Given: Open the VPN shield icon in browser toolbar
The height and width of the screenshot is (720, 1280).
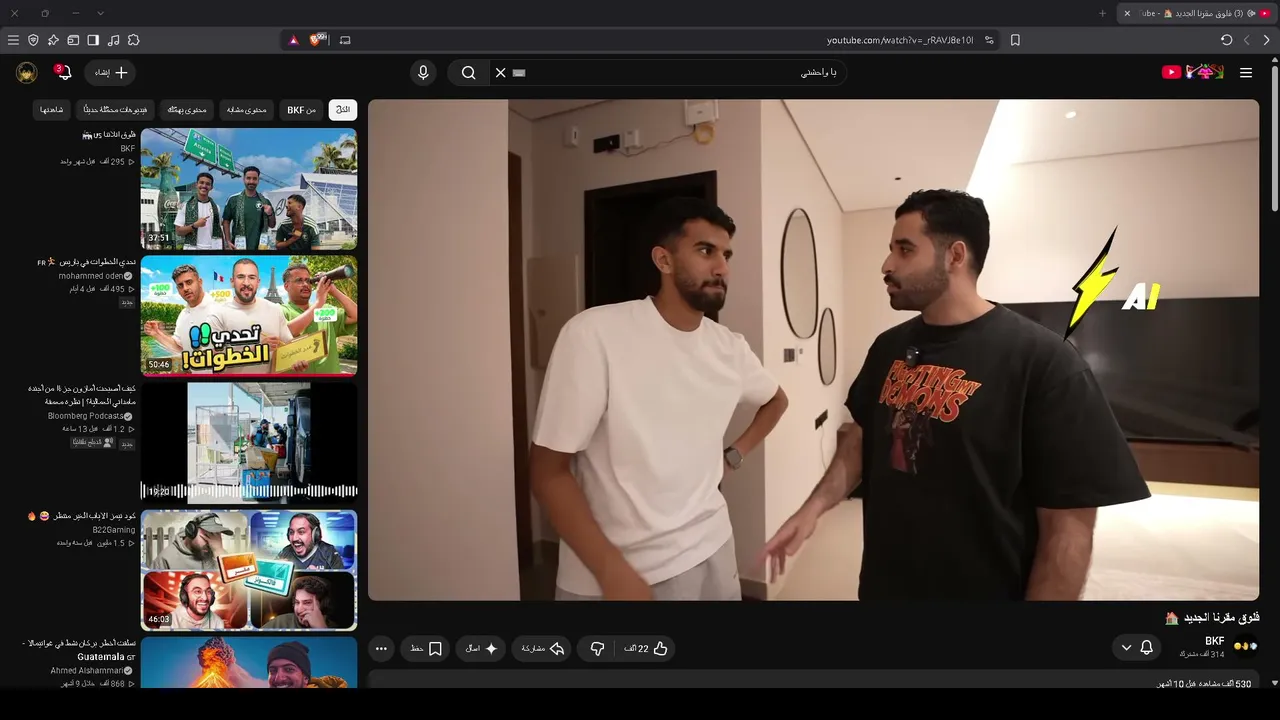Looking at the screenshot, I should 33,40.
